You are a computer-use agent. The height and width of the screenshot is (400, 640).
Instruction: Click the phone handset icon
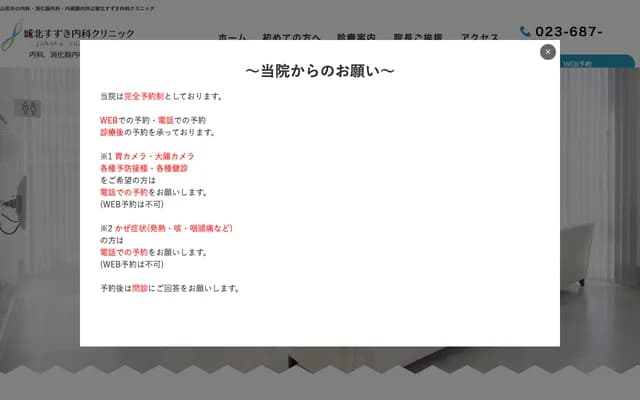(525, 31)
